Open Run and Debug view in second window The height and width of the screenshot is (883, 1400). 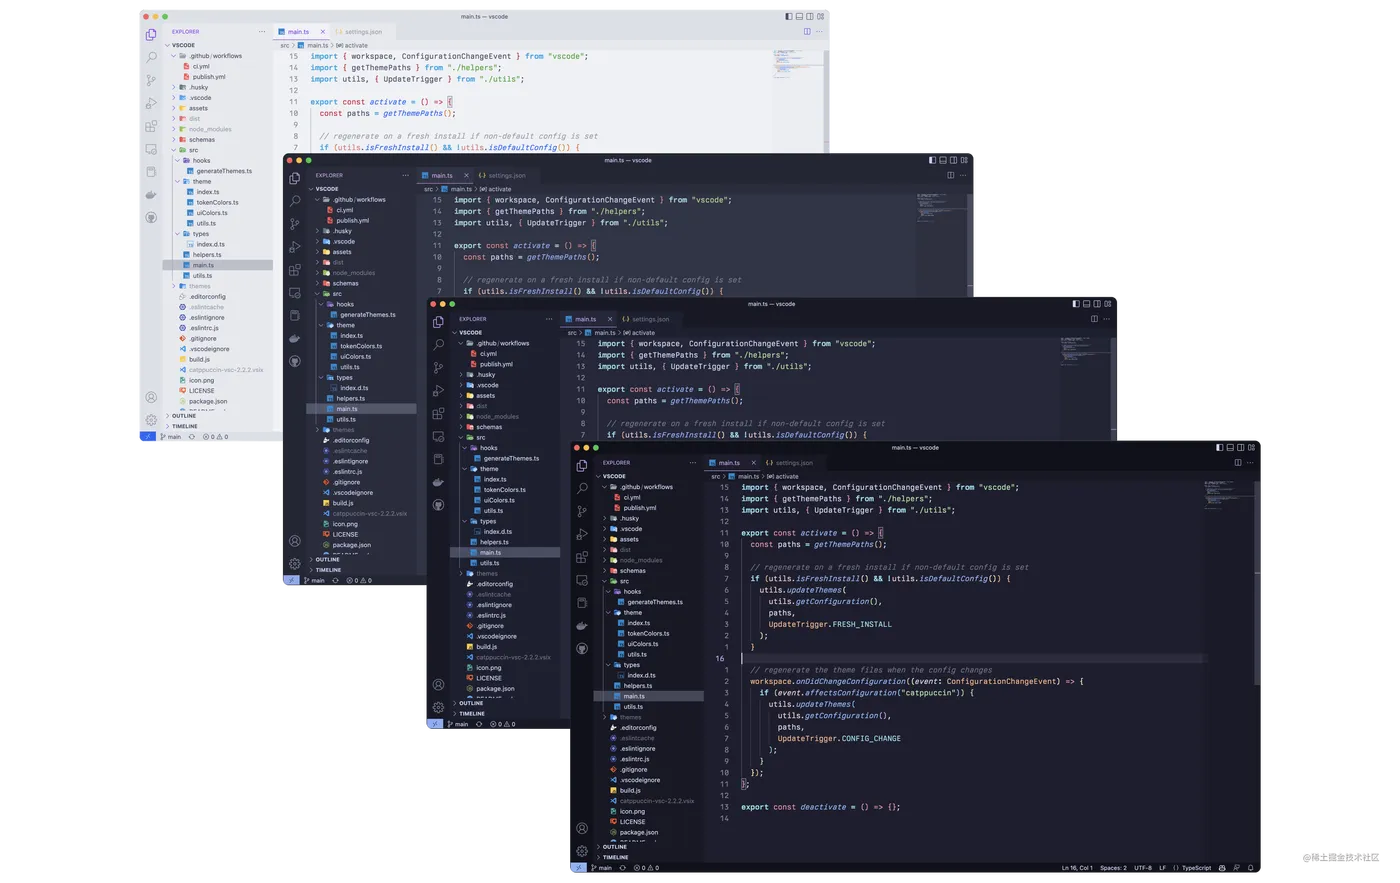point(295,247)
